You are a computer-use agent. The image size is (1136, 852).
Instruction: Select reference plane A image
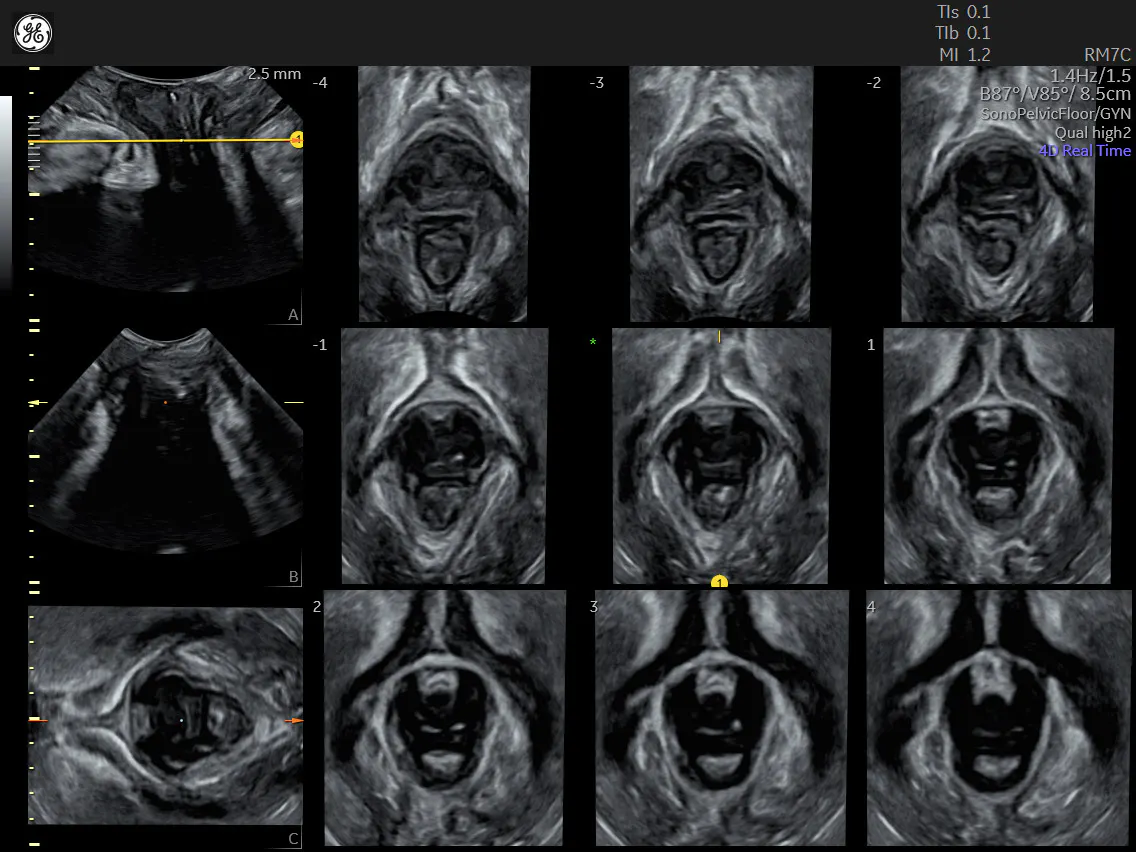pyautogui.click(x=165, y=179)
